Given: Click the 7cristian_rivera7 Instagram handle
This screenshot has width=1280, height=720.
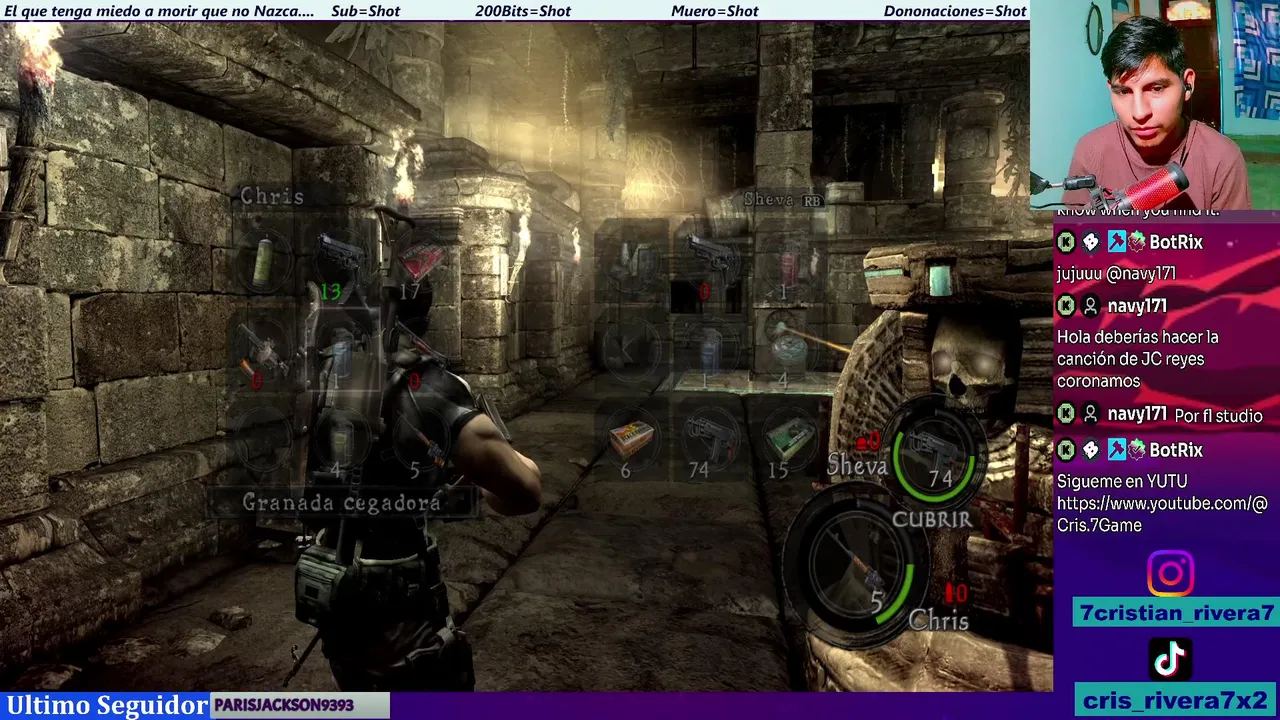Looking at the screenshot, I should coord(1177,613).
